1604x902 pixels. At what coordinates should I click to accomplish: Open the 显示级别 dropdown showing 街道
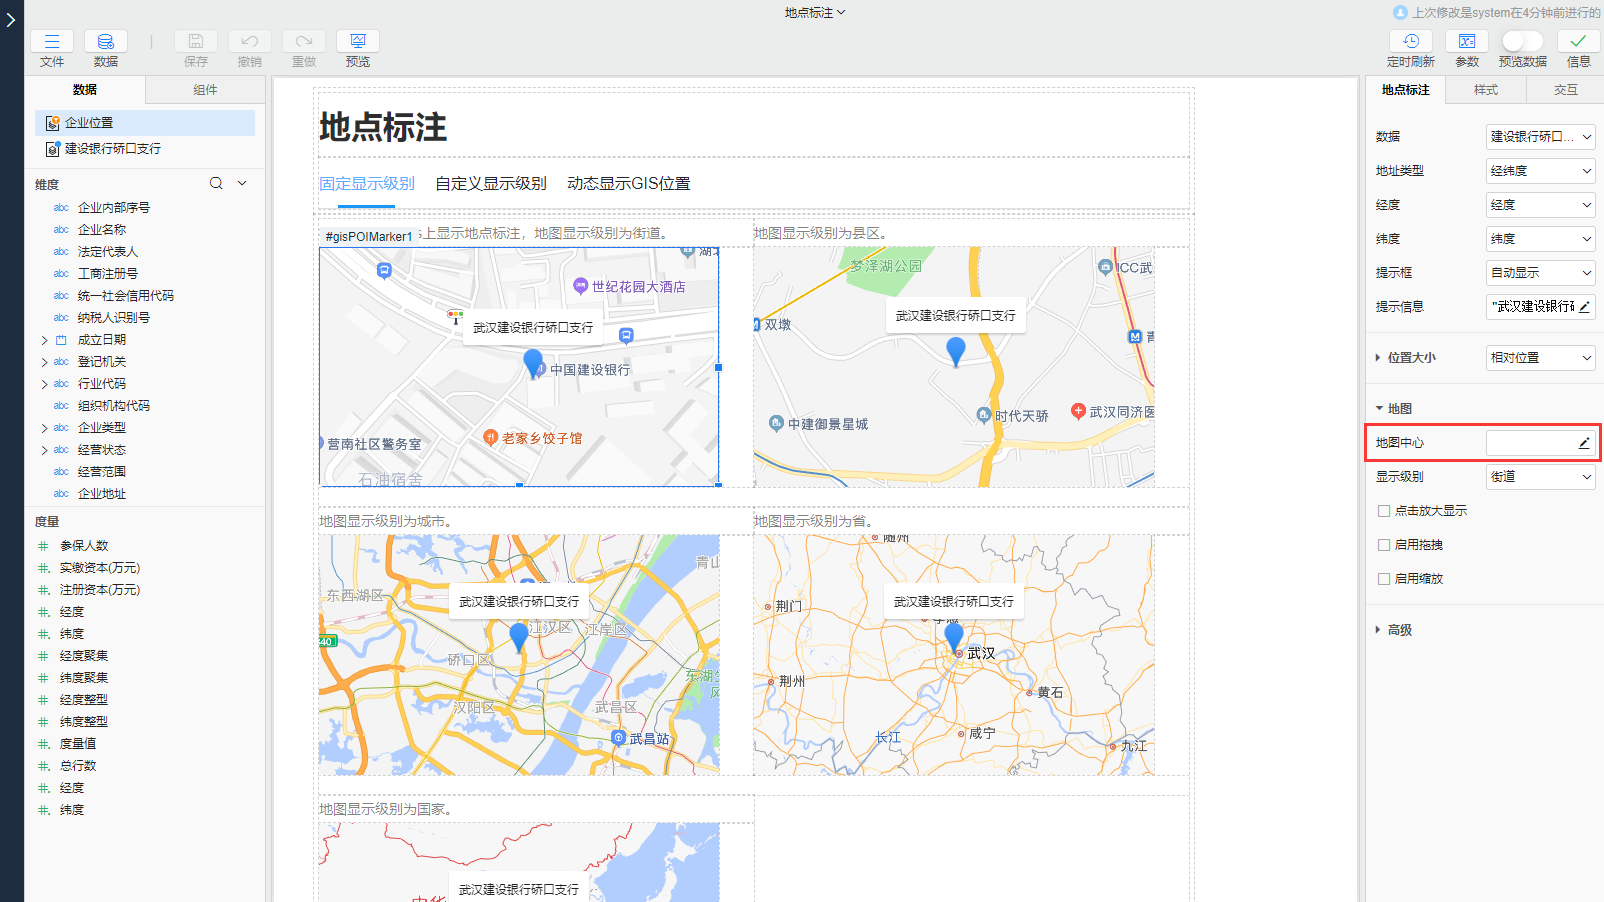pos(1540,477)
